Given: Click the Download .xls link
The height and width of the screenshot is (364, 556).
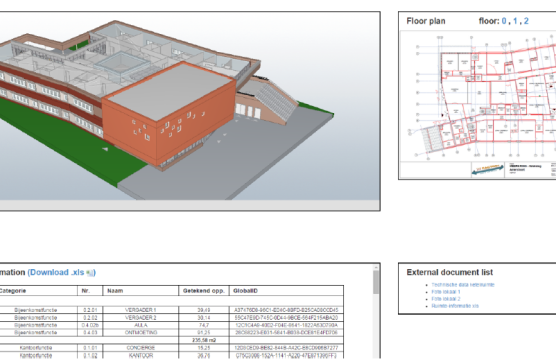Looking at the screenshot, I should point(57,272).
